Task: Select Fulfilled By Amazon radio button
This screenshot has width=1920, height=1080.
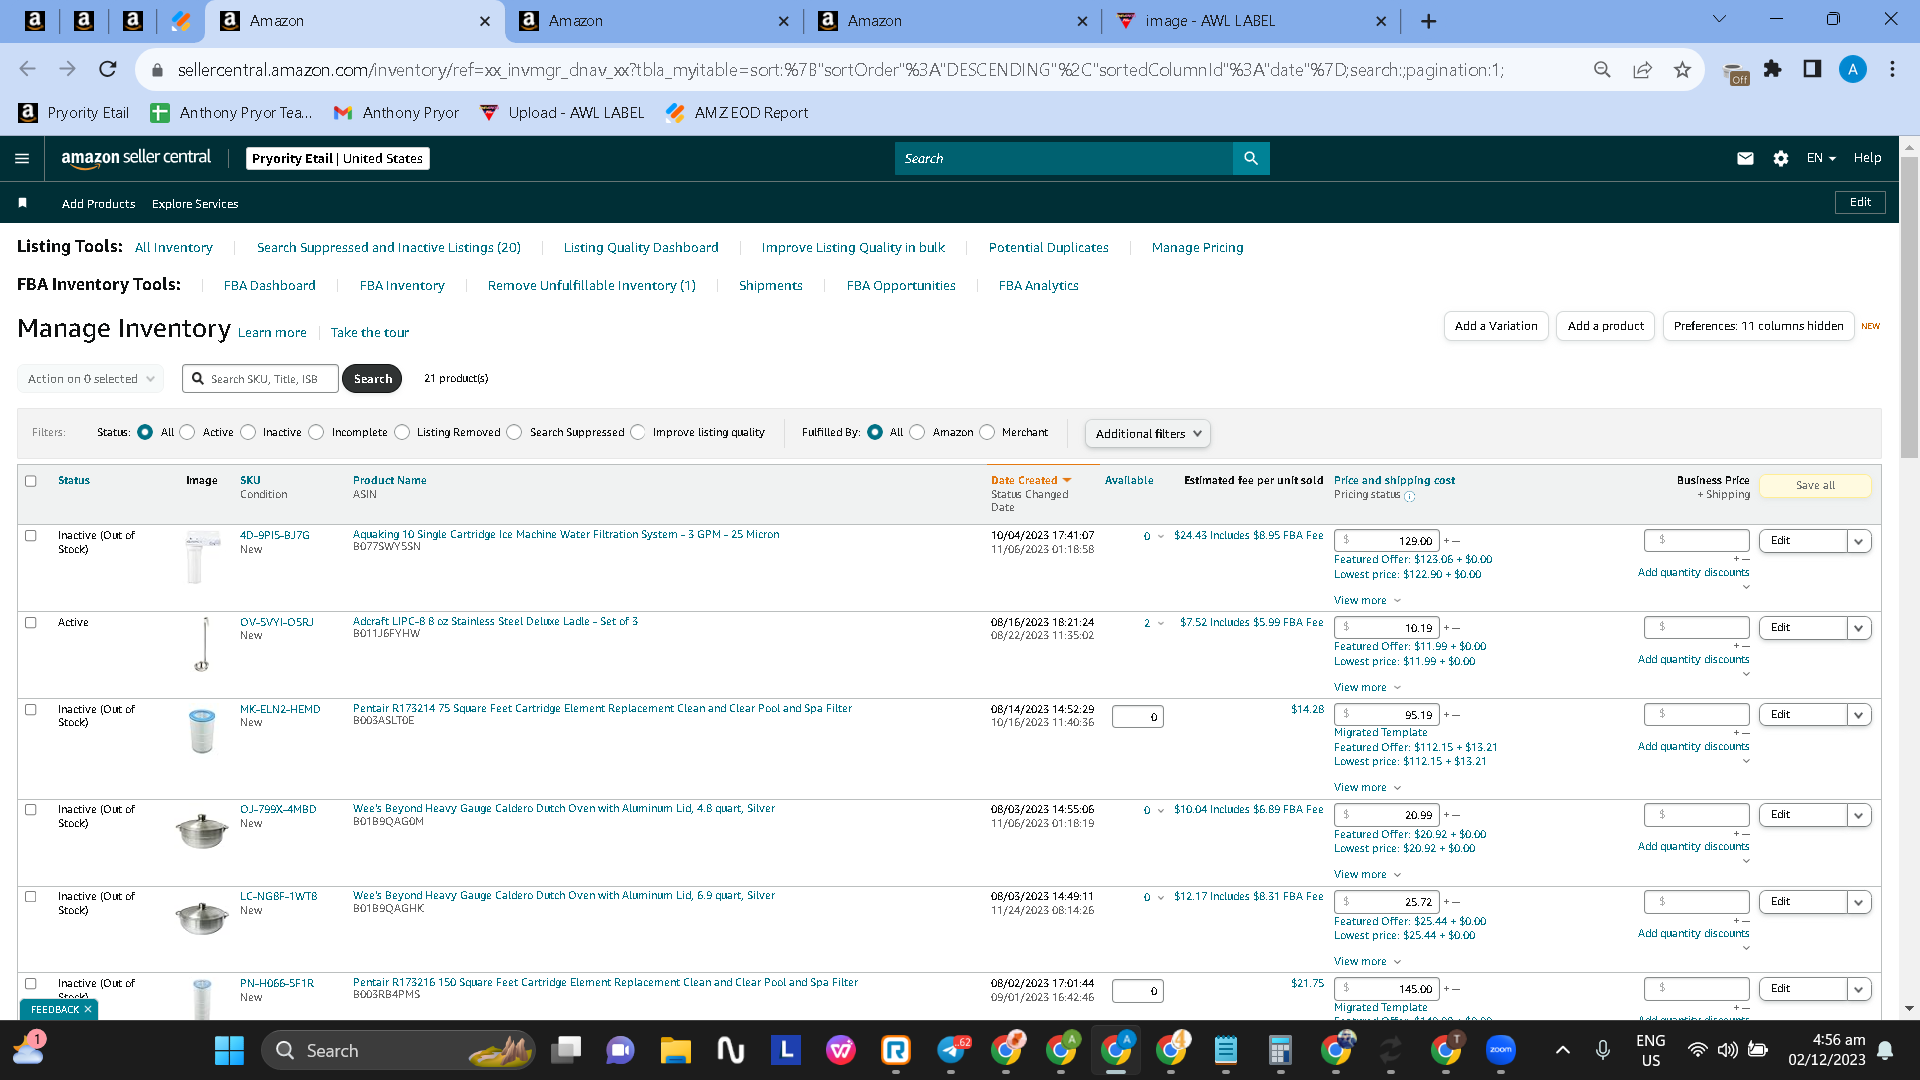Action: 918,432
